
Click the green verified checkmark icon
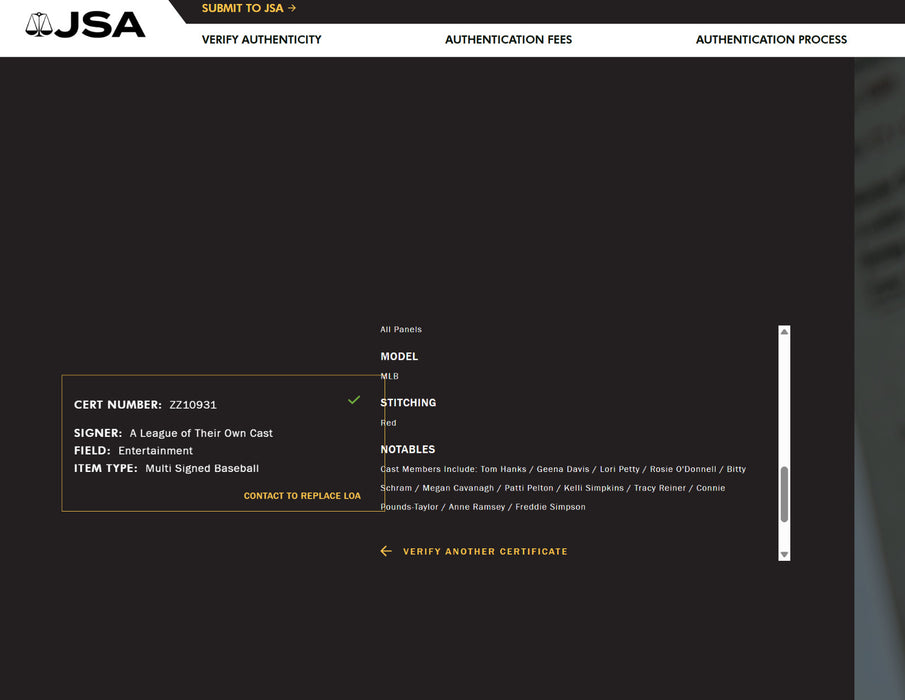coord(354,399)
